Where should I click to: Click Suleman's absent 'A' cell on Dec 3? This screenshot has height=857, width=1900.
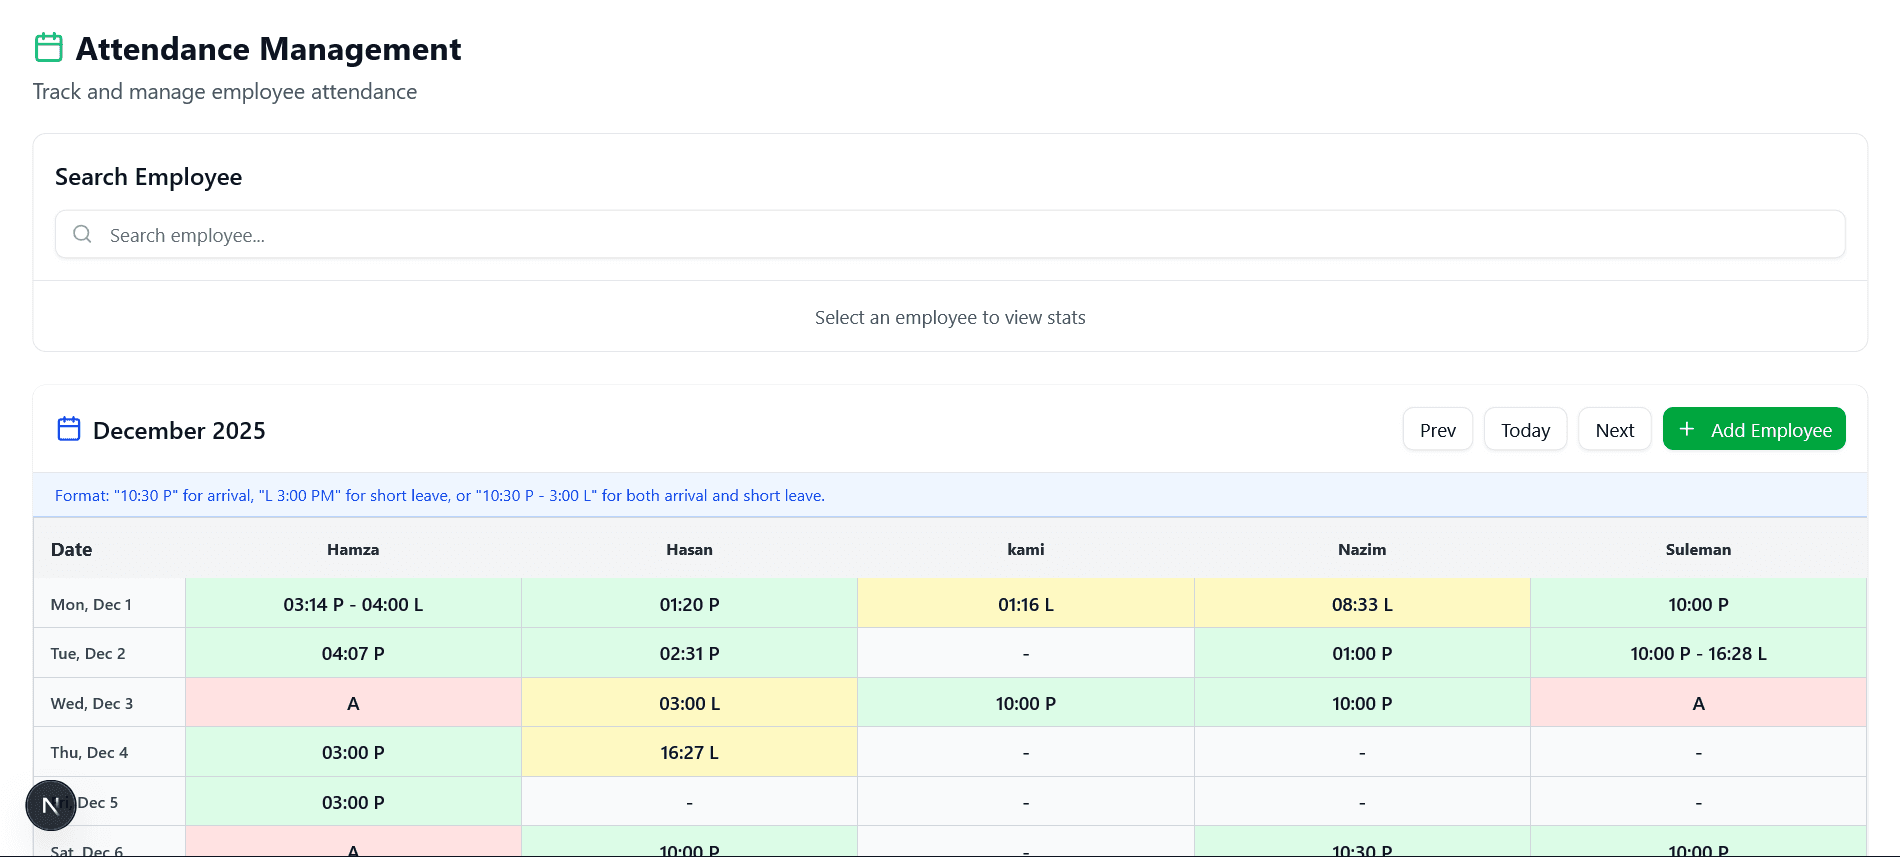coord(1698,703)
